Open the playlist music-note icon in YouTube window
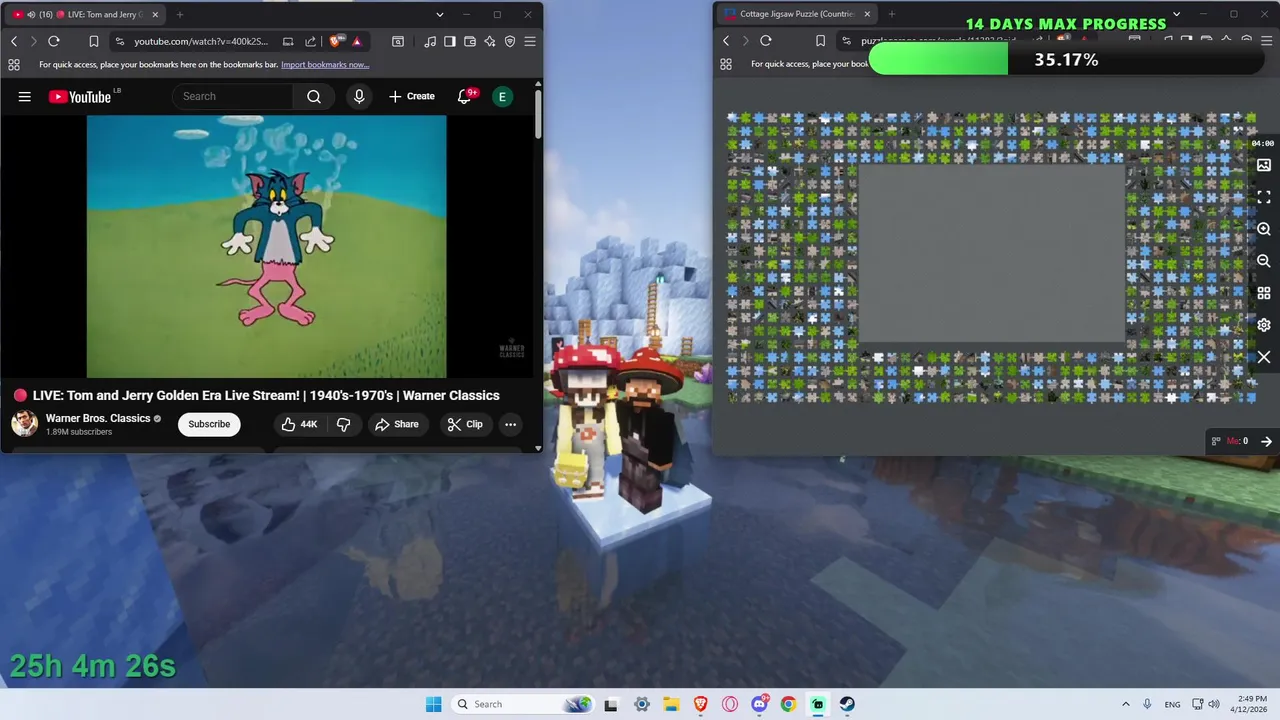The image size is (1280, 720). tap(430, 41)
